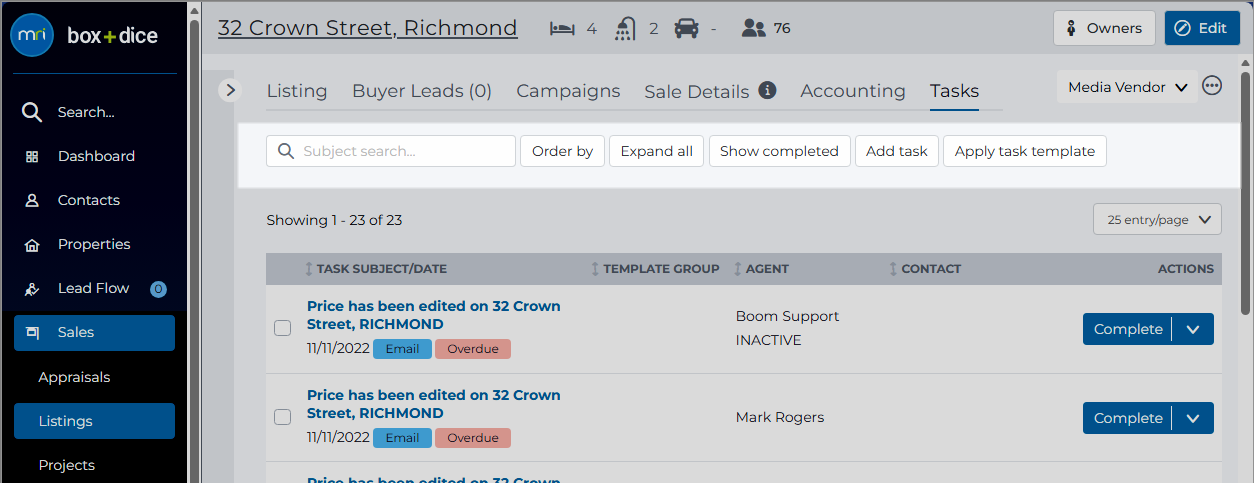Switch to the Accounting tab
The height and width of the screenshot is (483, 1254).
click(853, 91)
